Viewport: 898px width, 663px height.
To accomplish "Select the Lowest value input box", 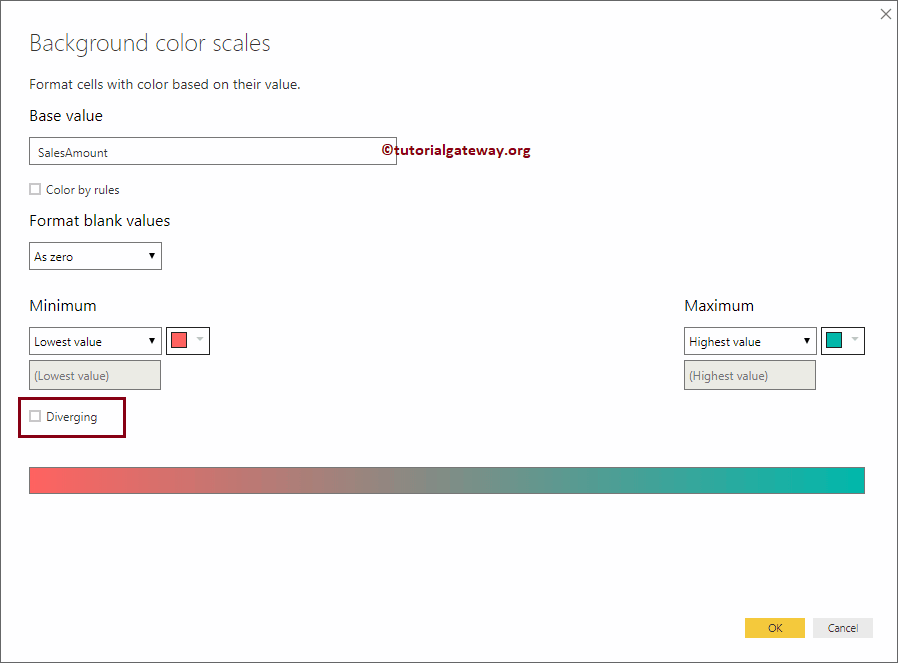I will pos(95,375).
